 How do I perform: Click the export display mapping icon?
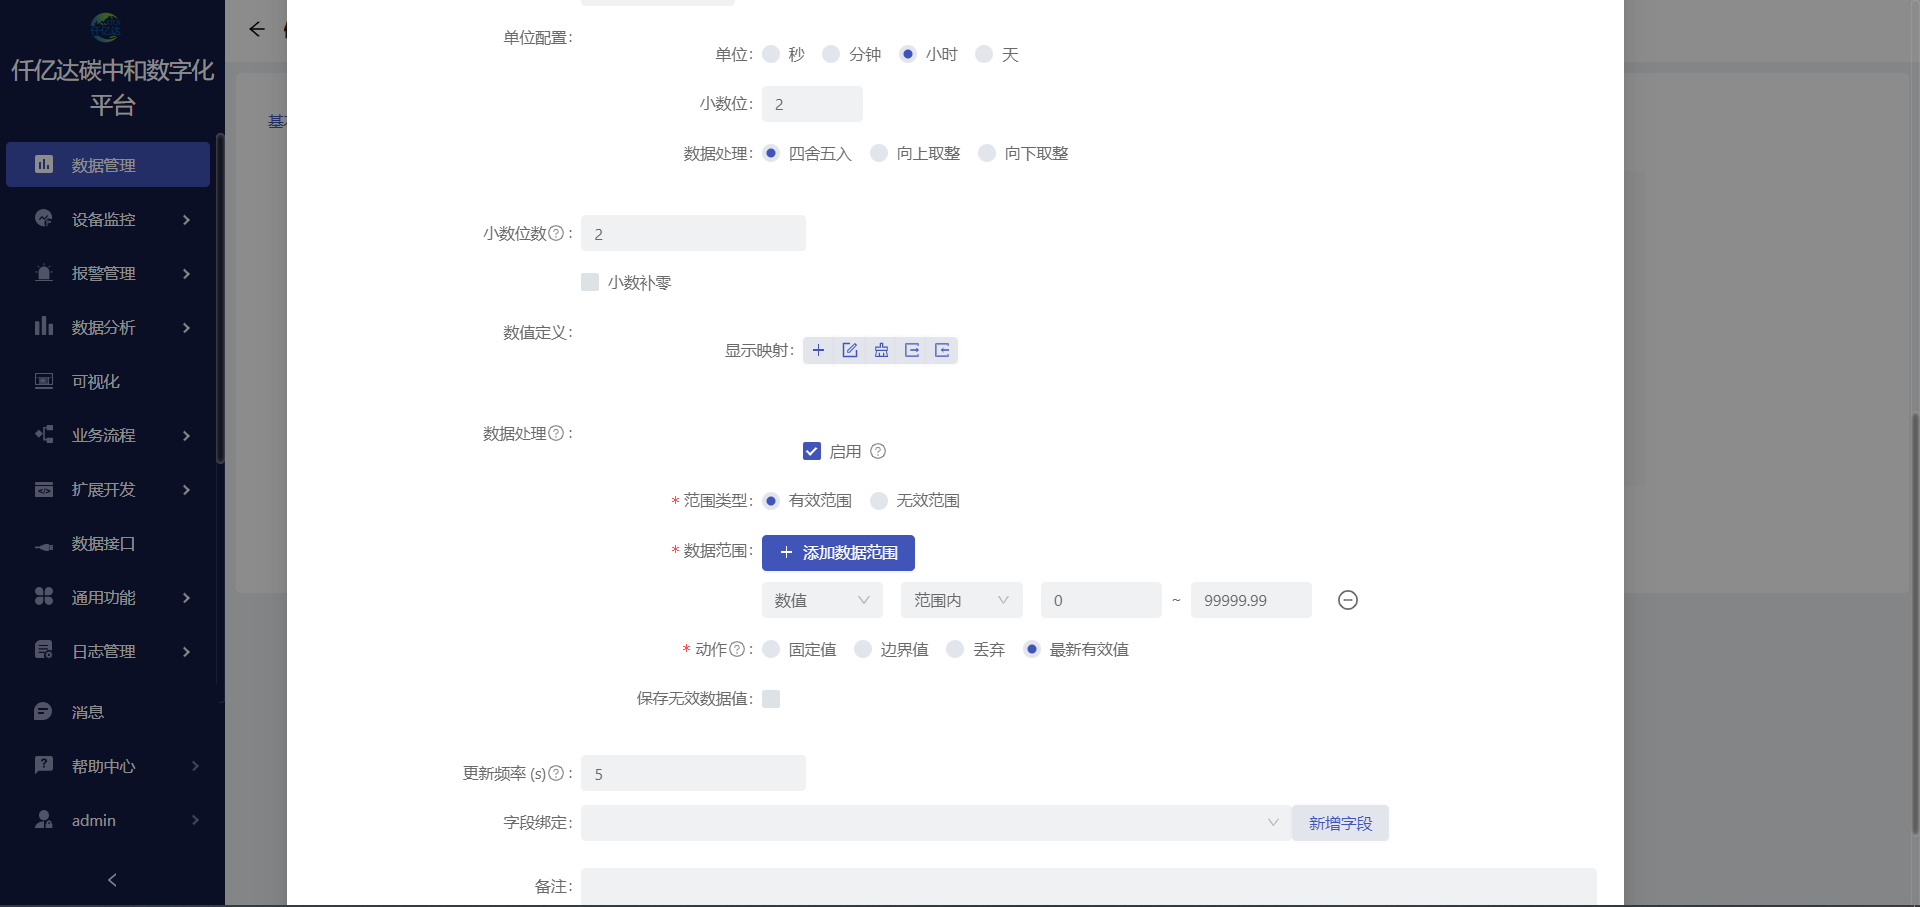(912, 350)
